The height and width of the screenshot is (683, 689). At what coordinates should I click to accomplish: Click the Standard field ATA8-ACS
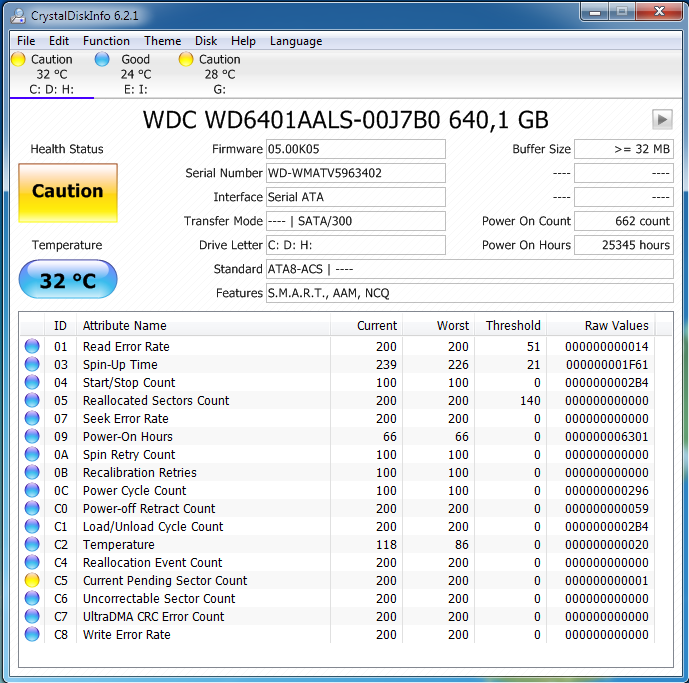click(x=470, y=269)
